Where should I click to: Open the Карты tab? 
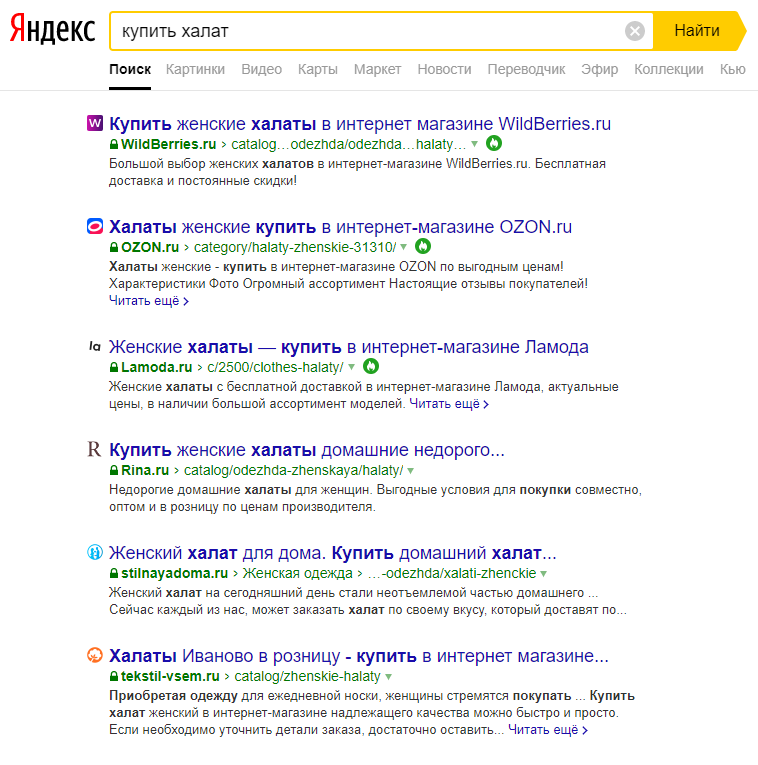pos(318,69)
